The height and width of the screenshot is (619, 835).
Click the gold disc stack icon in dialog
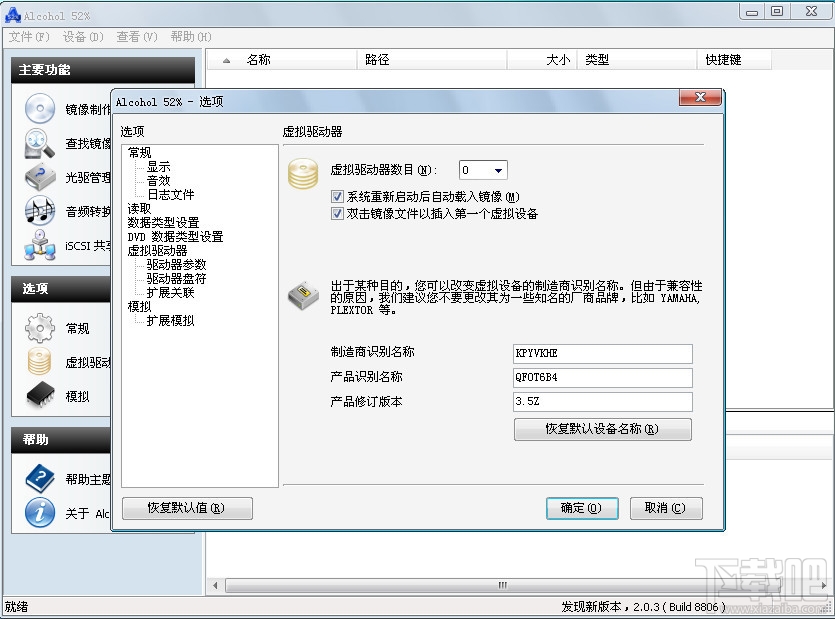point(303,174)
